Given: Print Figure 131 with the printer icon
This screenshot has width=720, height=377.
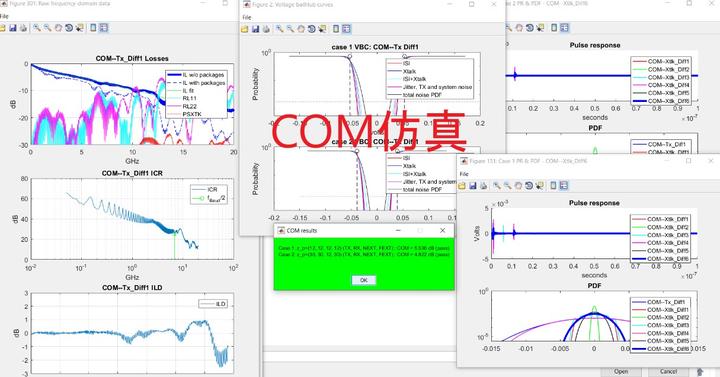Looking at the screenshot, I should coord(484,186).
